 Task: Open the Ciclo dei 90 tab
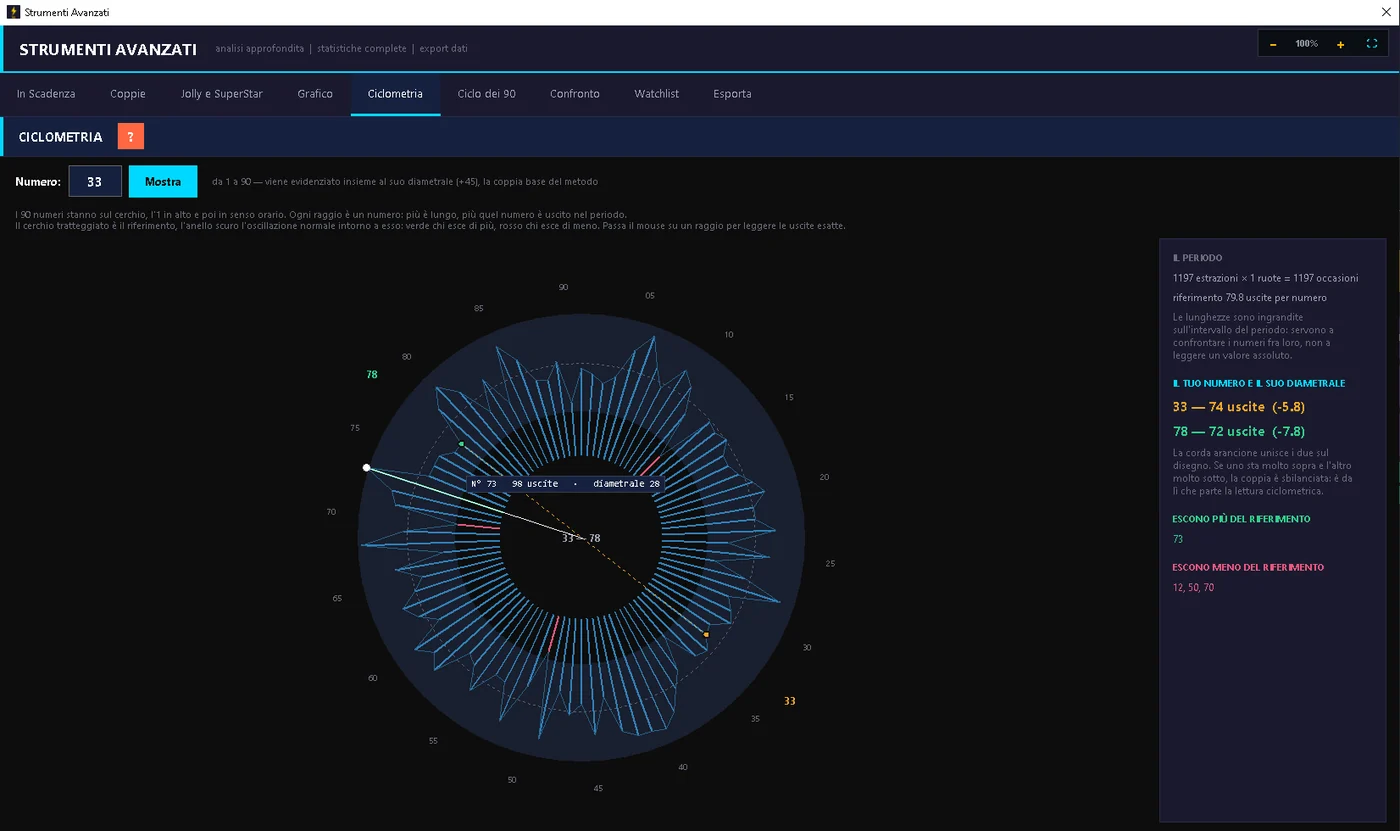tap(487, 94)
